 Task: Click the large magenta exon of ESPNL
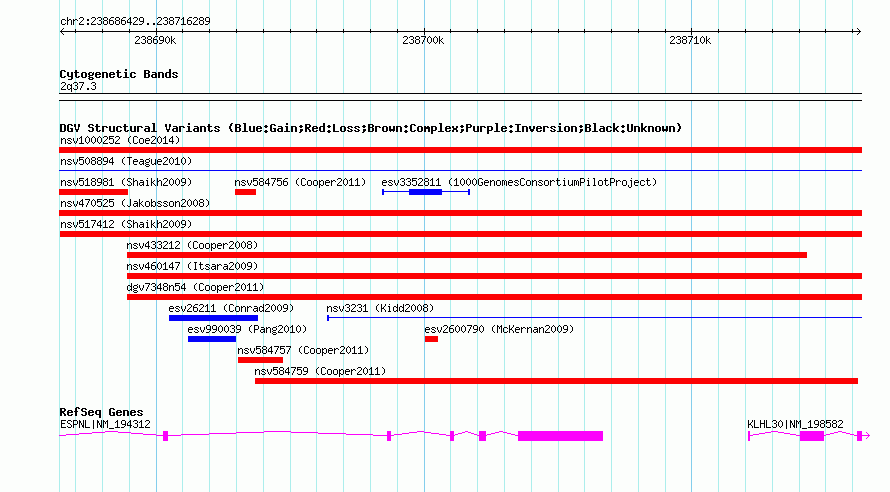pos(560,436)
